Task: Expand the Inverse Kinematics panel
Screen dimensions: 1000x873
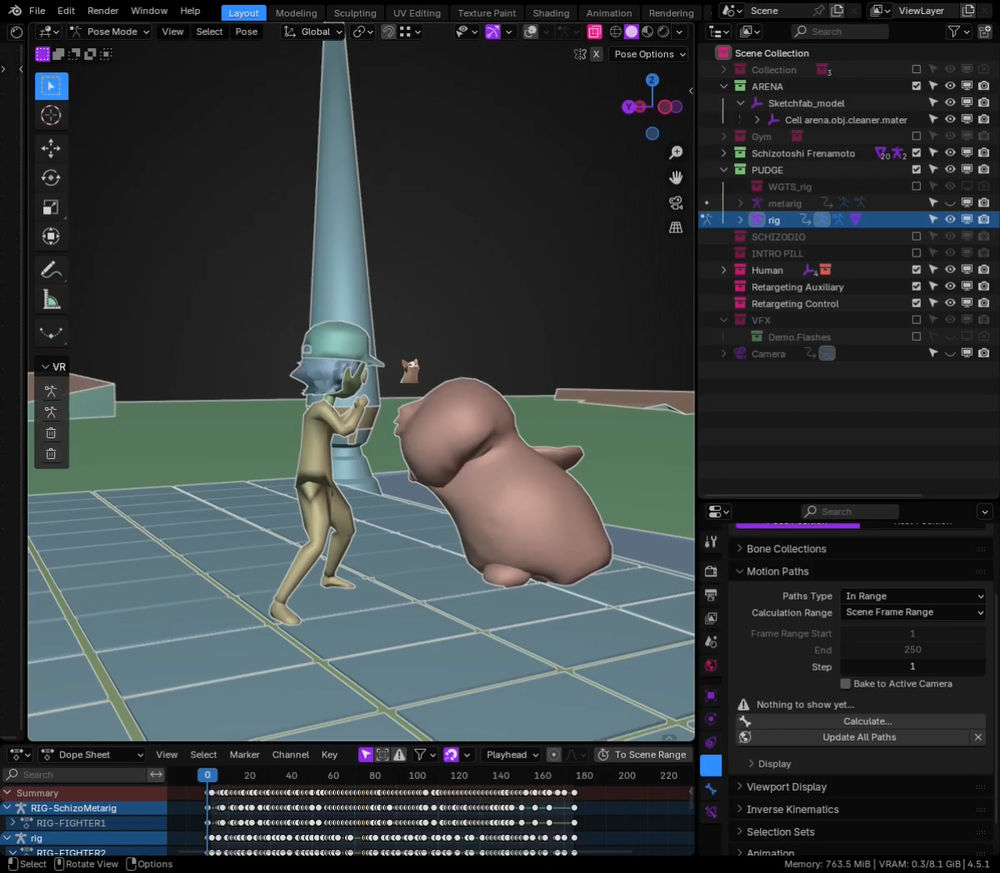Action: point(792,809)
